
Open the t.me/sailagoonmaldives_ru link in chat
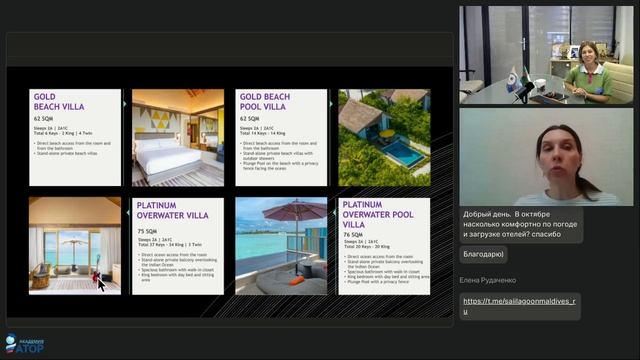click(x=519, y=306)
